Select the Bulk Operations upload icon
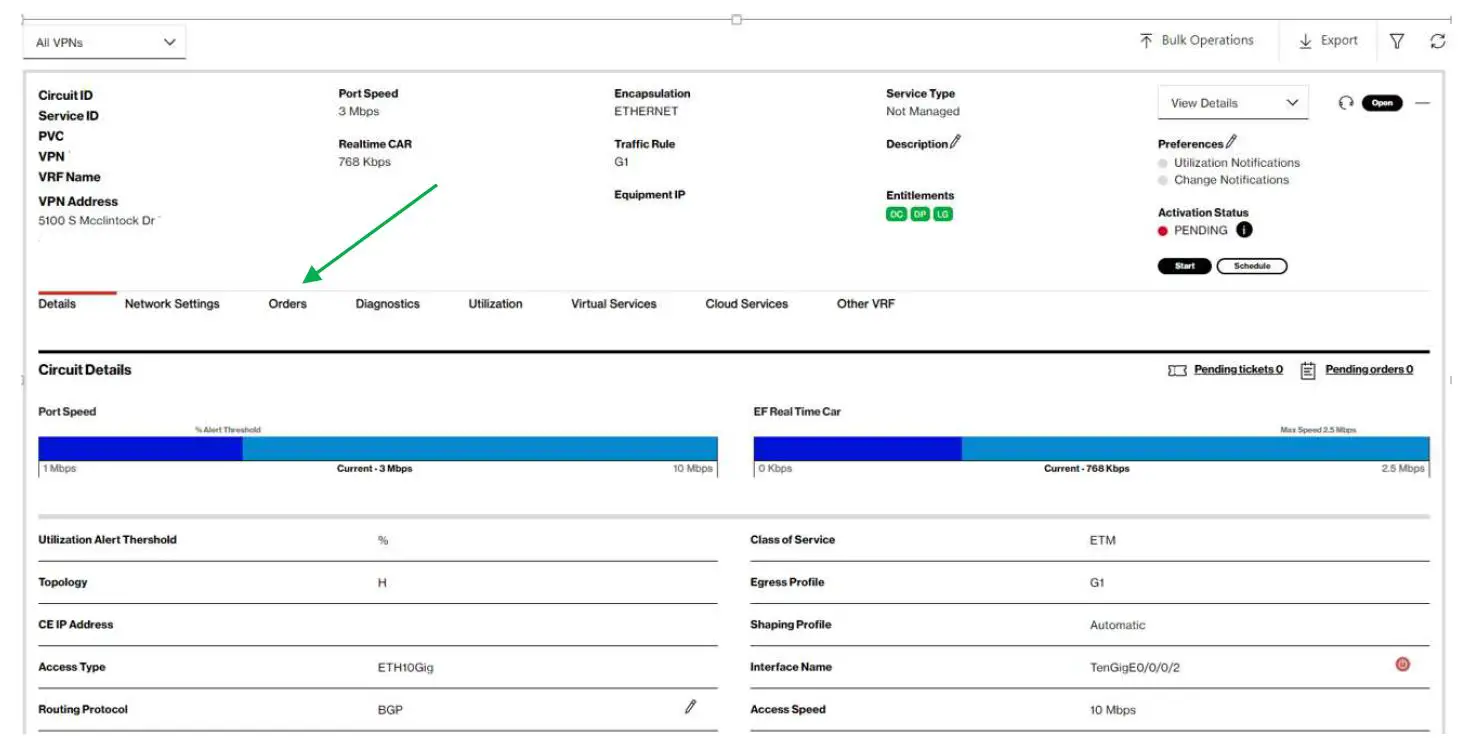 1144,39
